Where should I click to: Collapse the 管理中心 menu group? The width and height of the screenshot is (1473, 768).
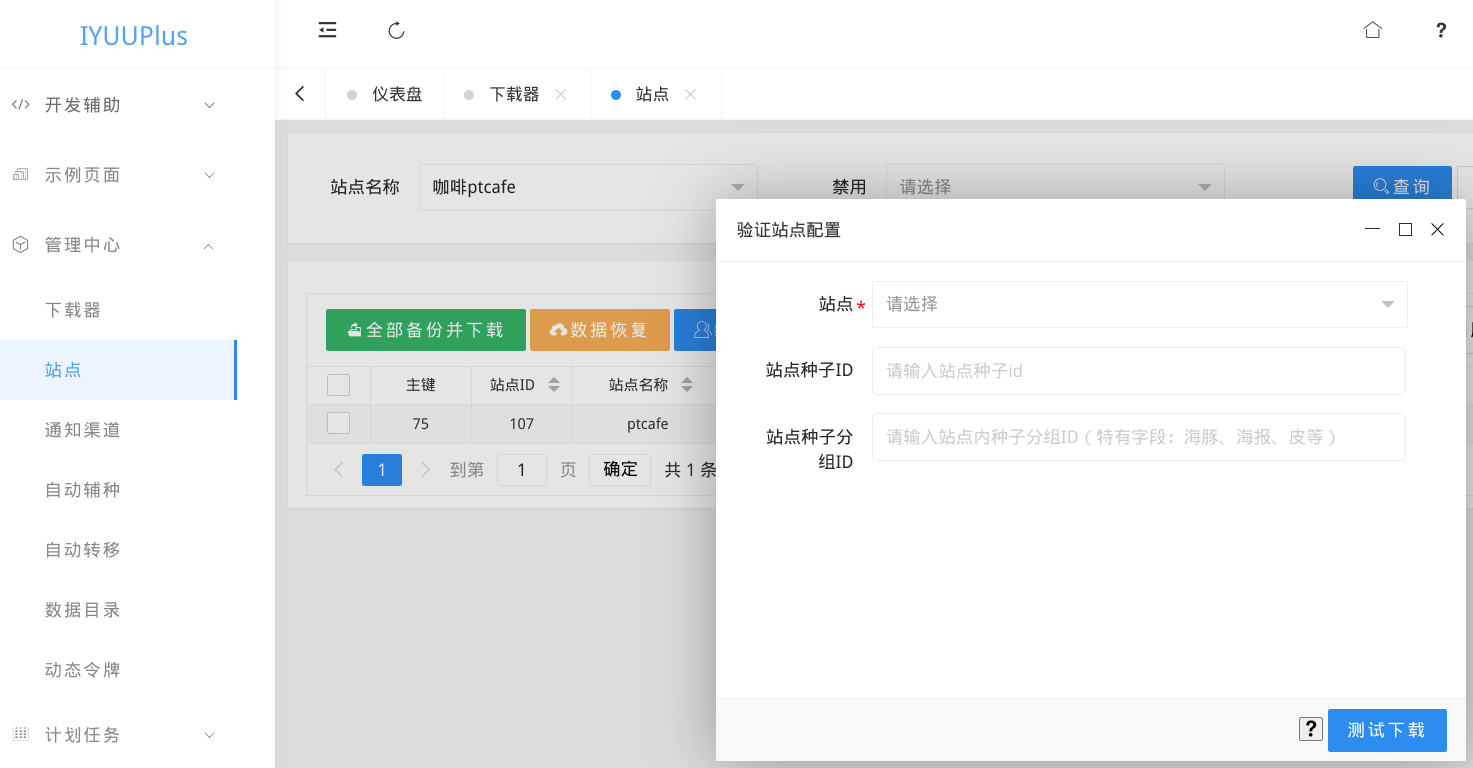[x=209, y=245]
